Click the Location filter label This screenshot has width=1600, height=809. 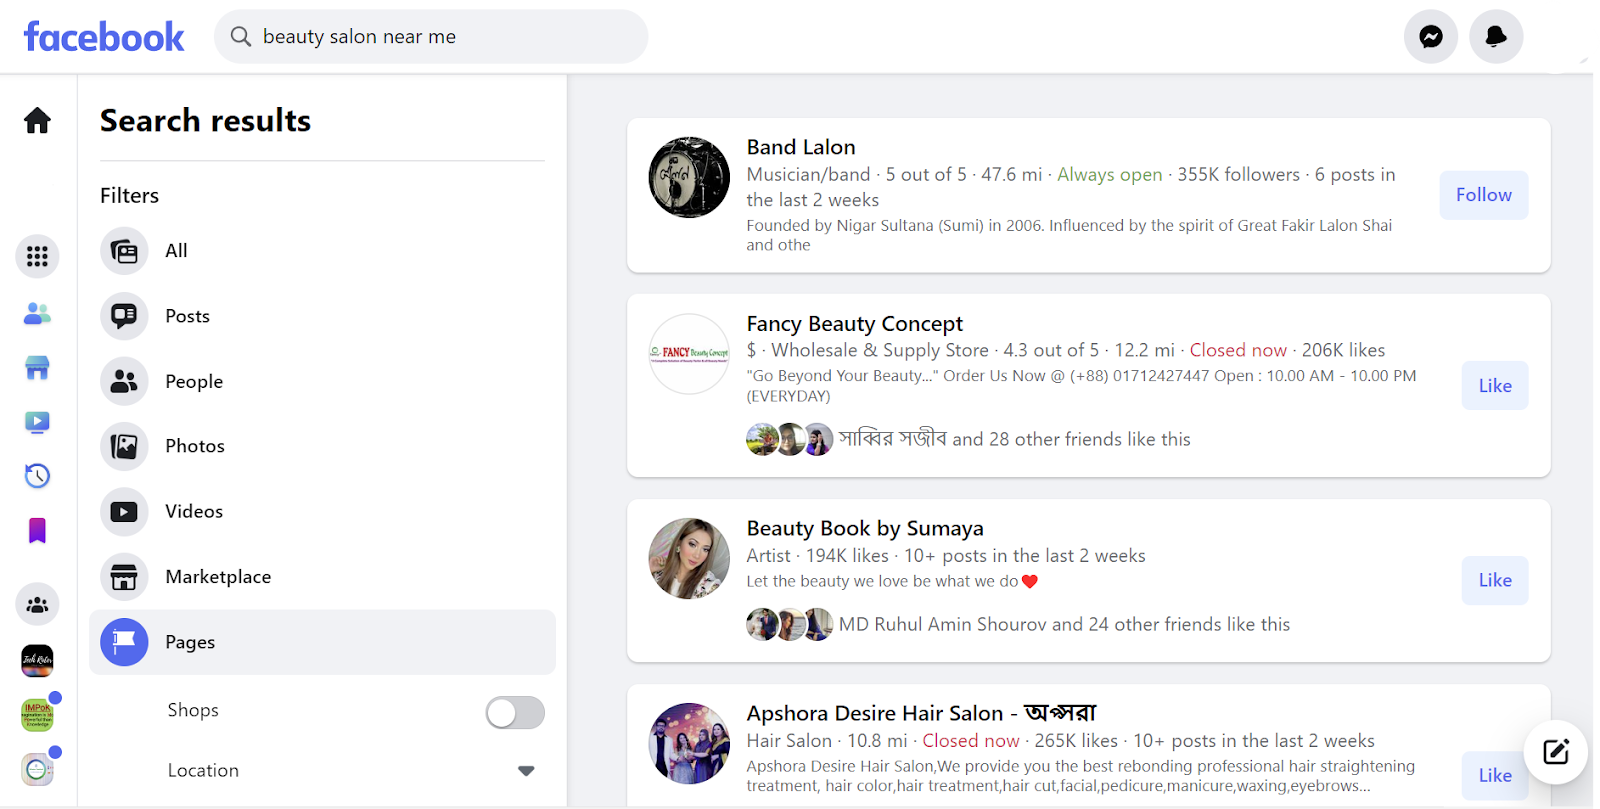click(203, 771)
